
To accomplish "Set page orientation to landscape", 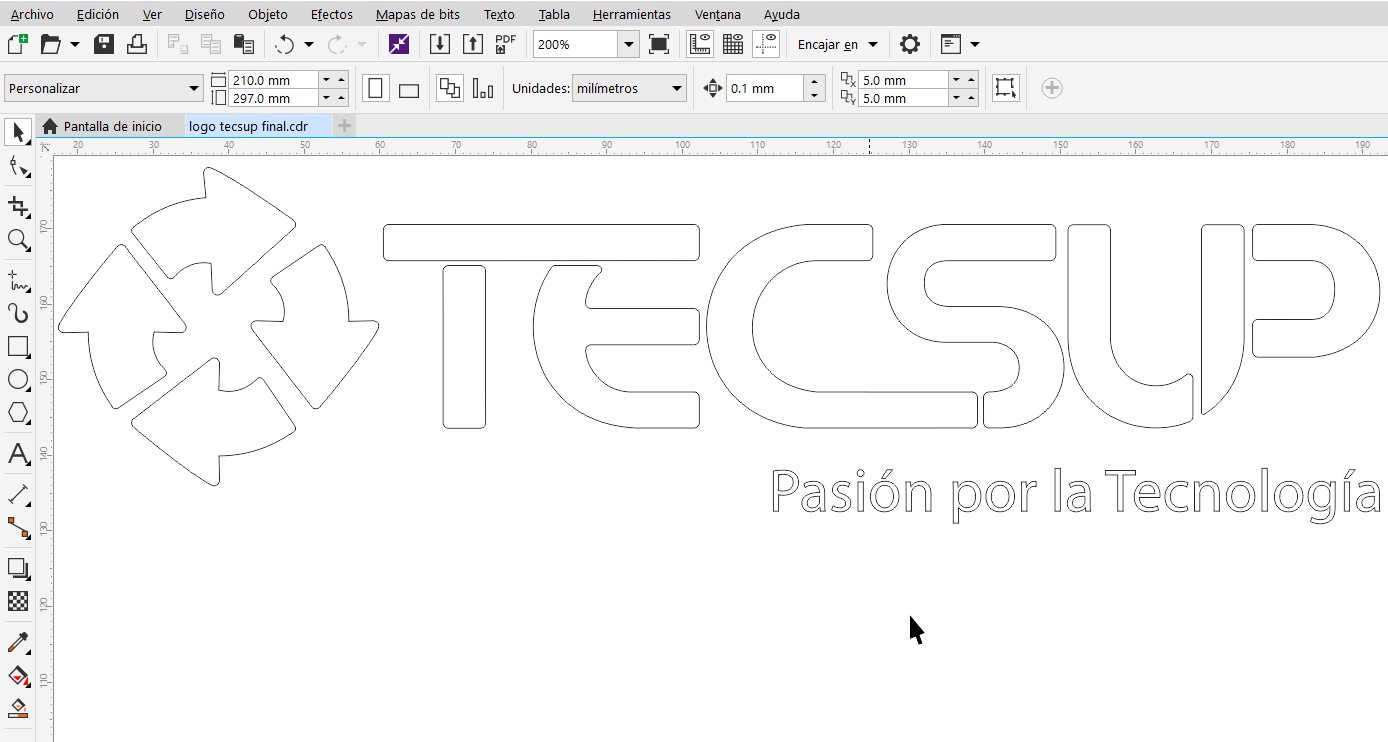I will click(x=408, y=89).
